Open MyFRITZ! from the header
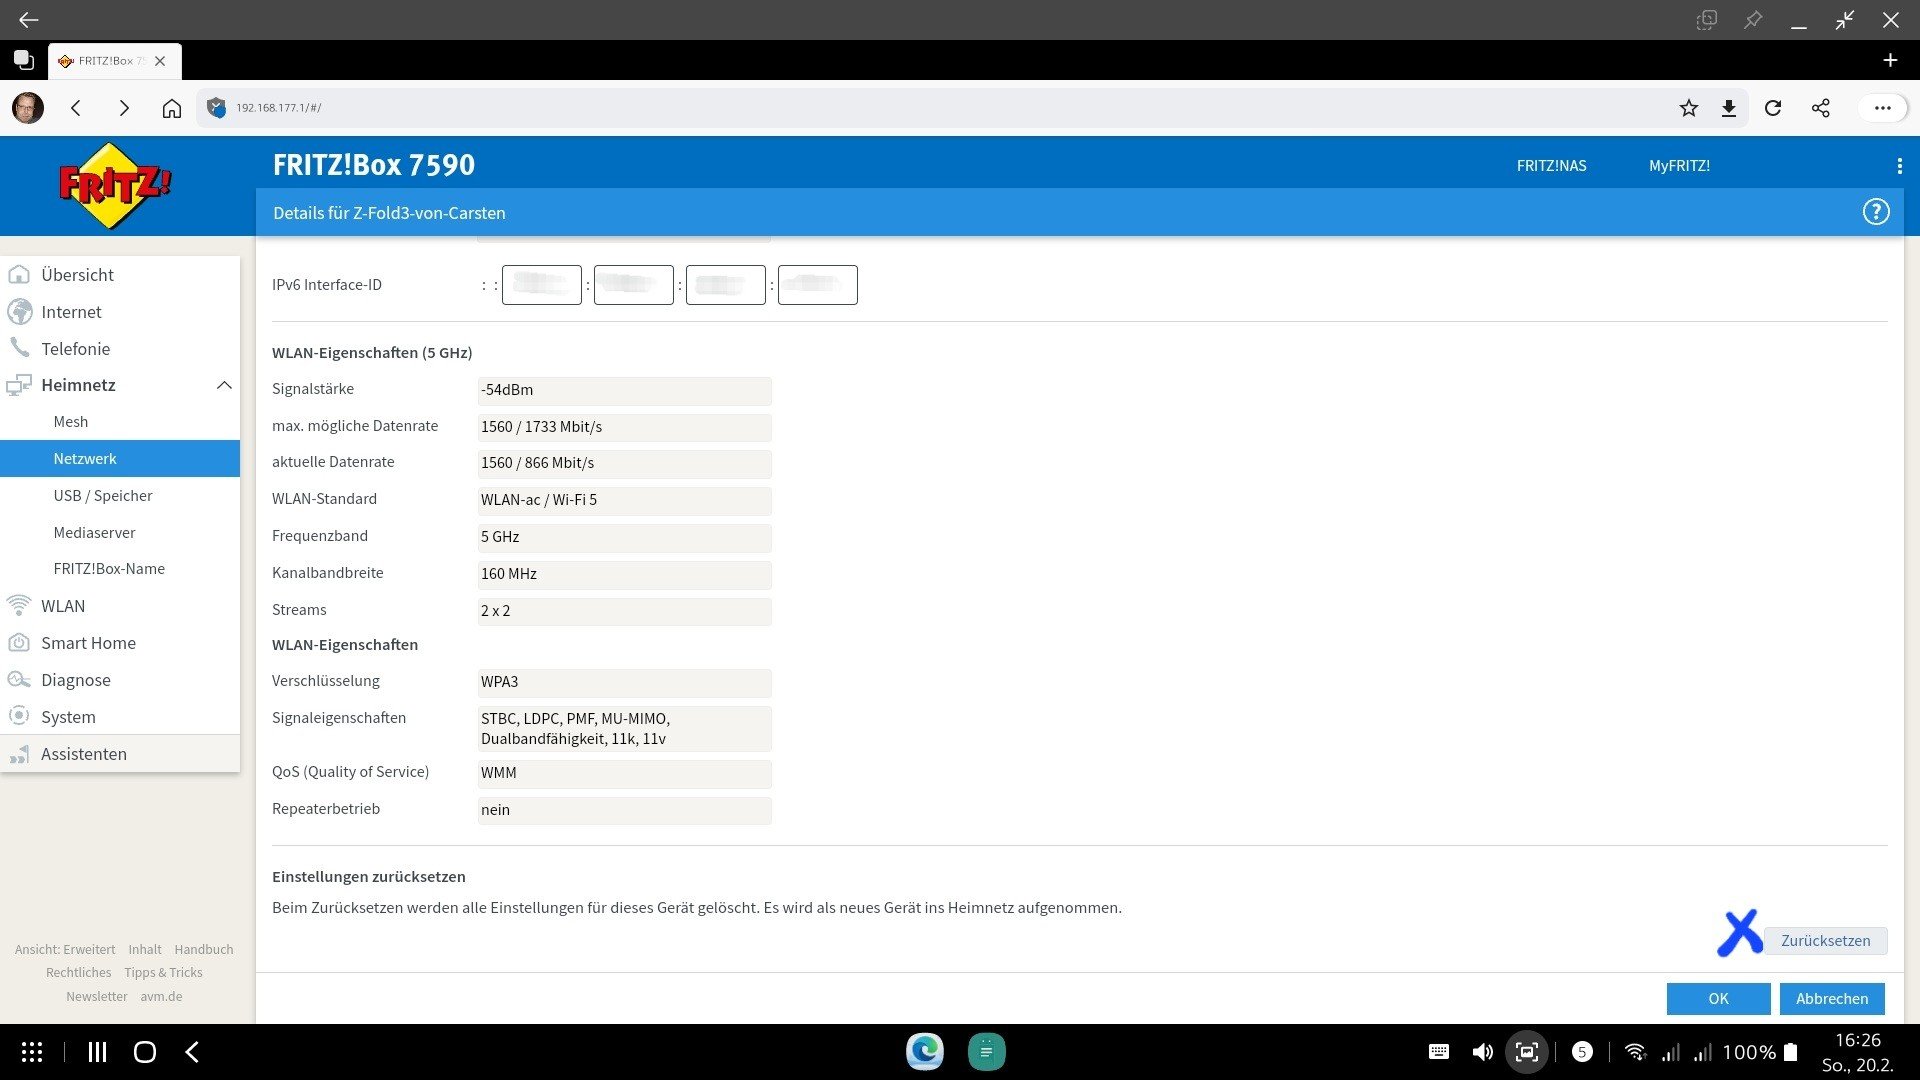 tap(1679, 166)
